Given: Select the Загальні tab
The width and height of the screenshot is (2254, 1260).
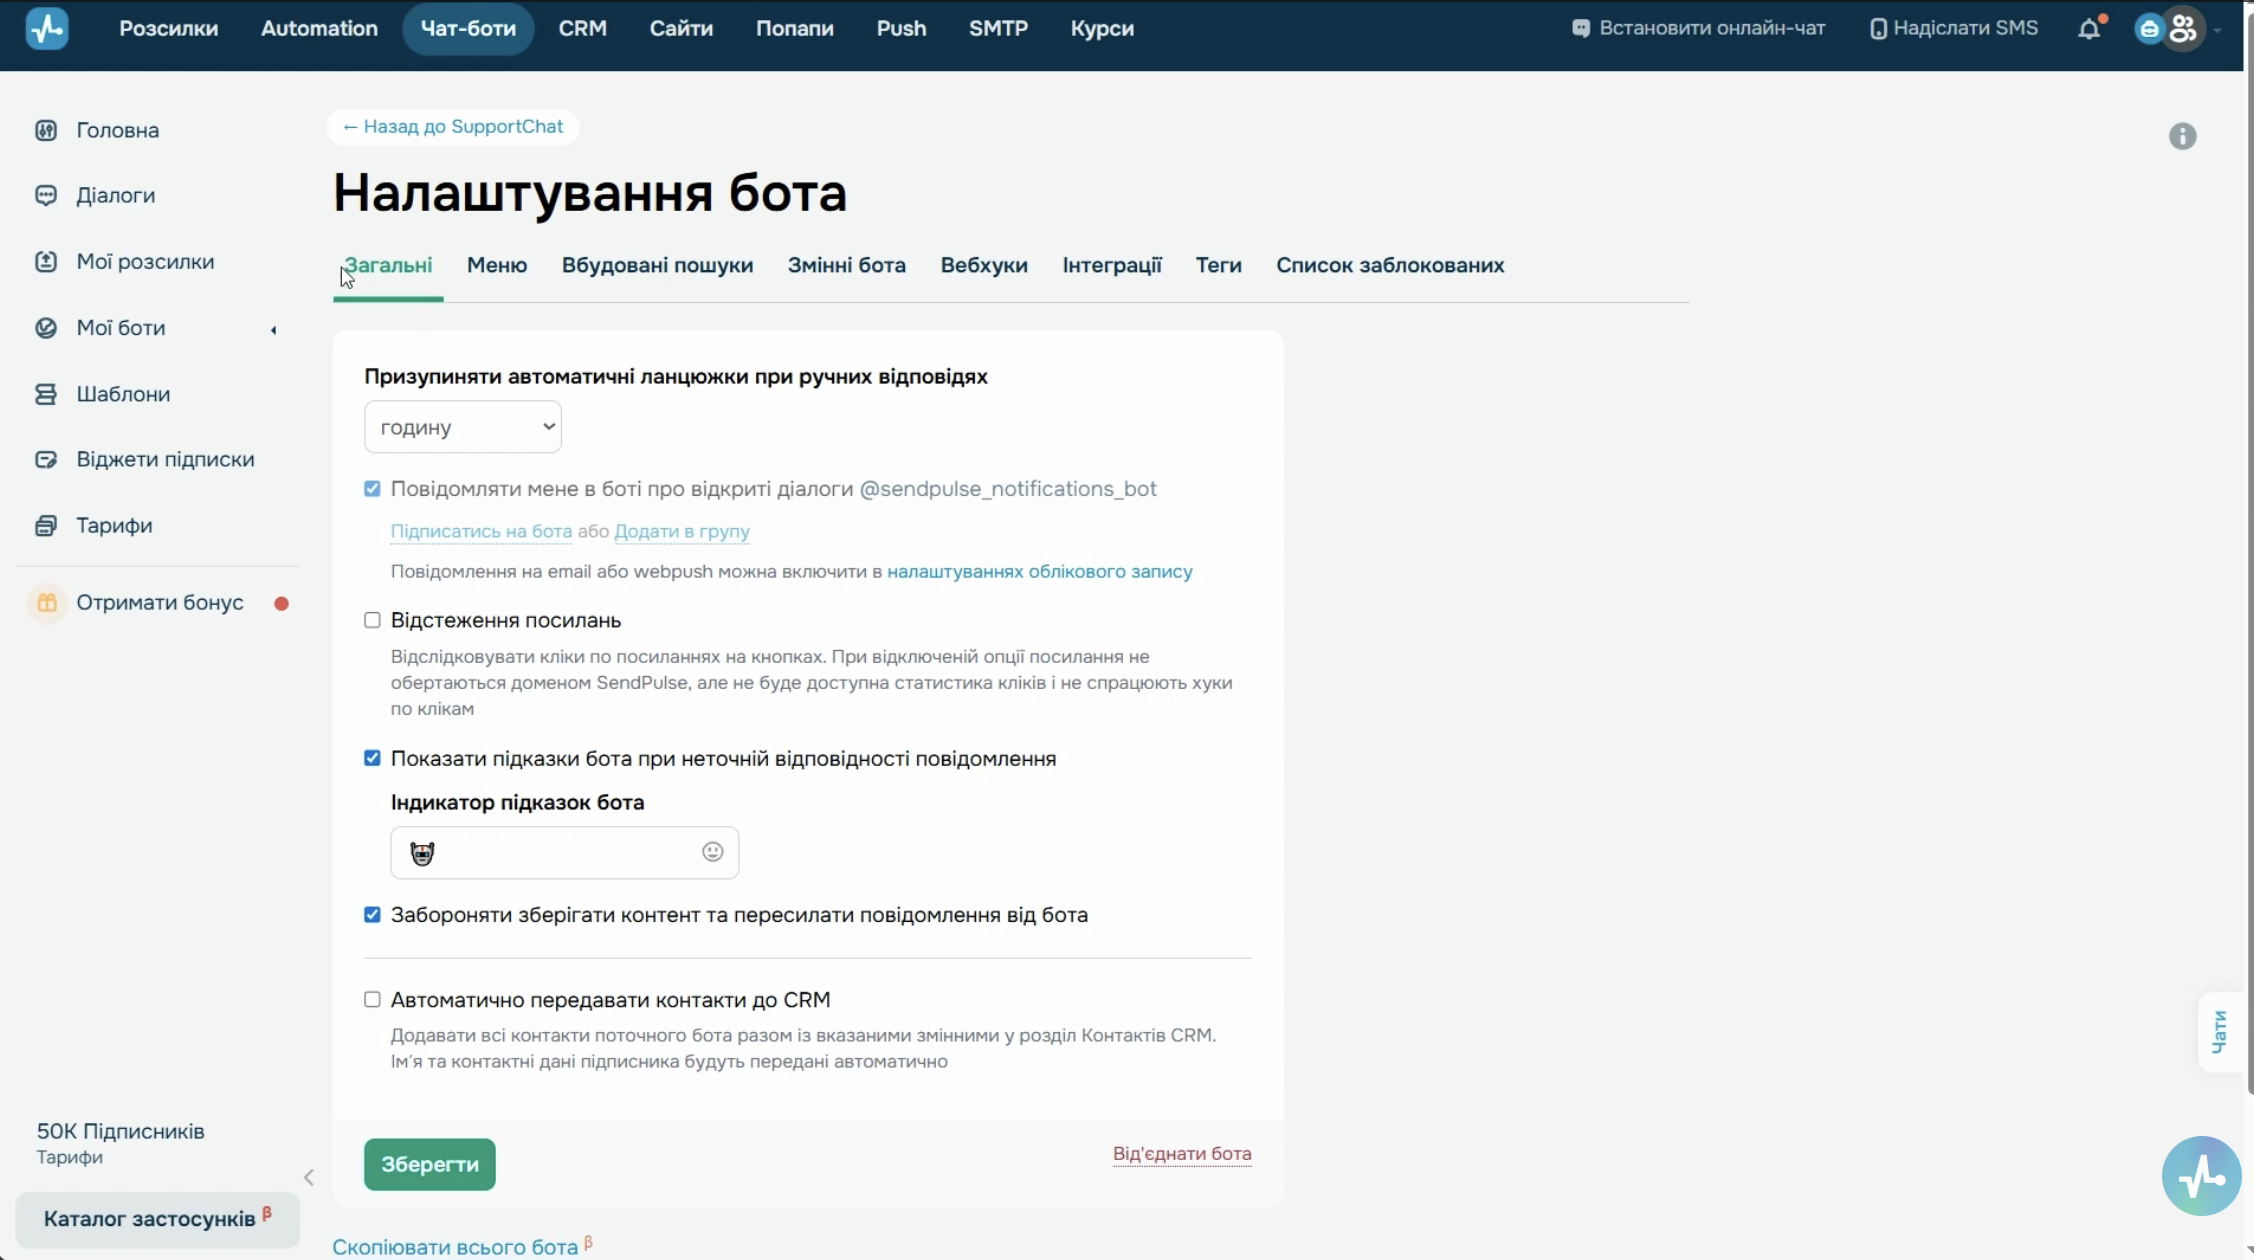Looking at the screenshot, I should (x=388, y=265).
